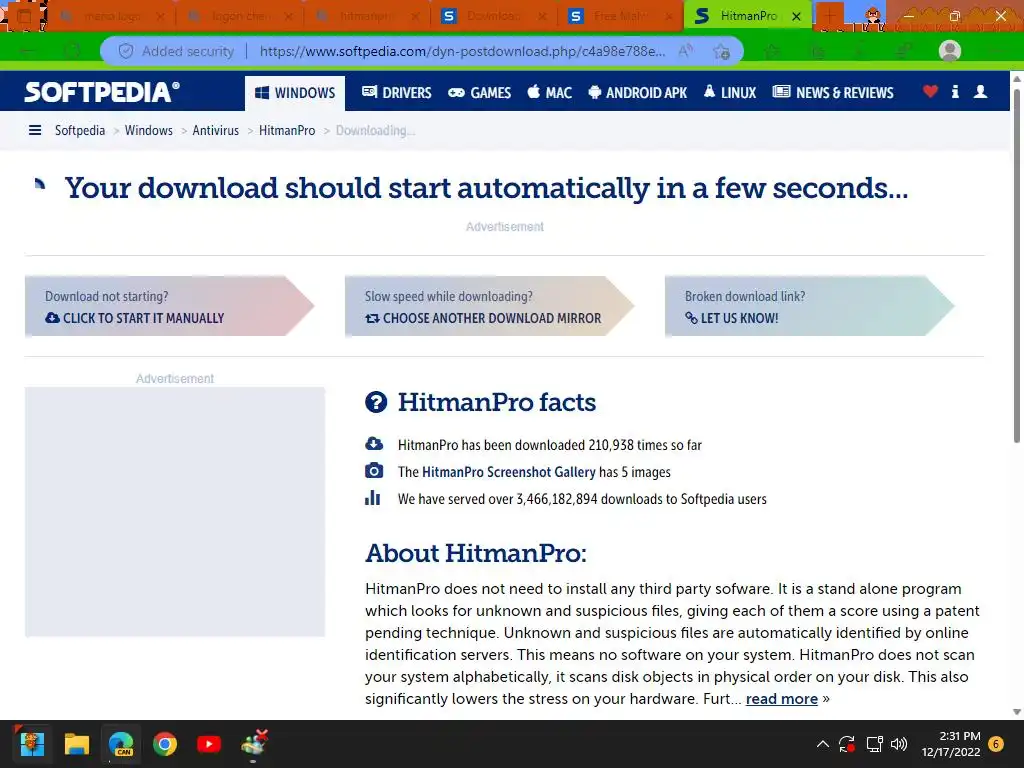Close the Free Malw... tab
The width and height of the screenshot is (1024, 768).
[x=669, y=16]
